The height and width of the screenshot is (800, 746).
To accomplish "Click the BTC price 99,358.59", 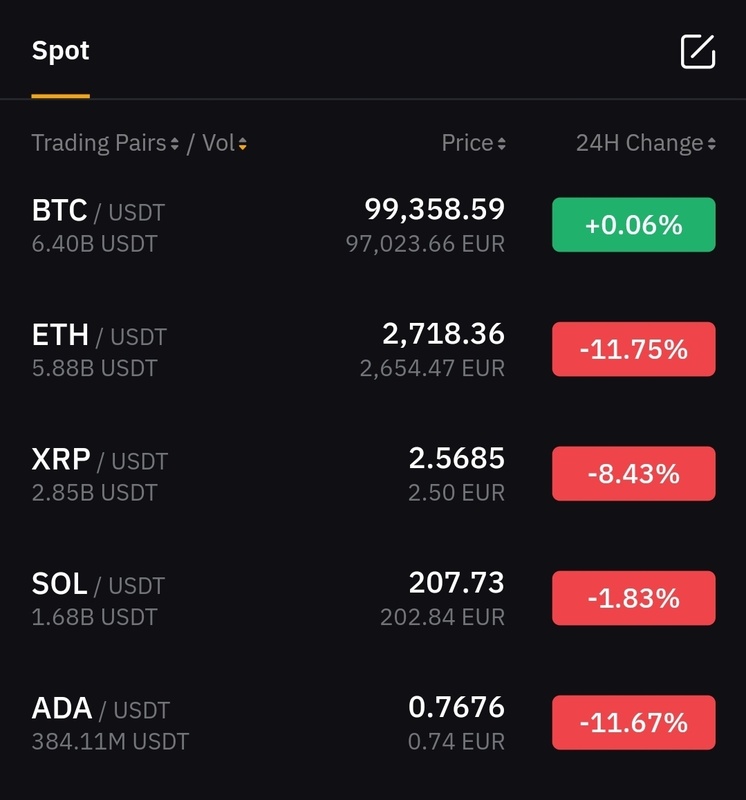I will click(x=434, y=209).
